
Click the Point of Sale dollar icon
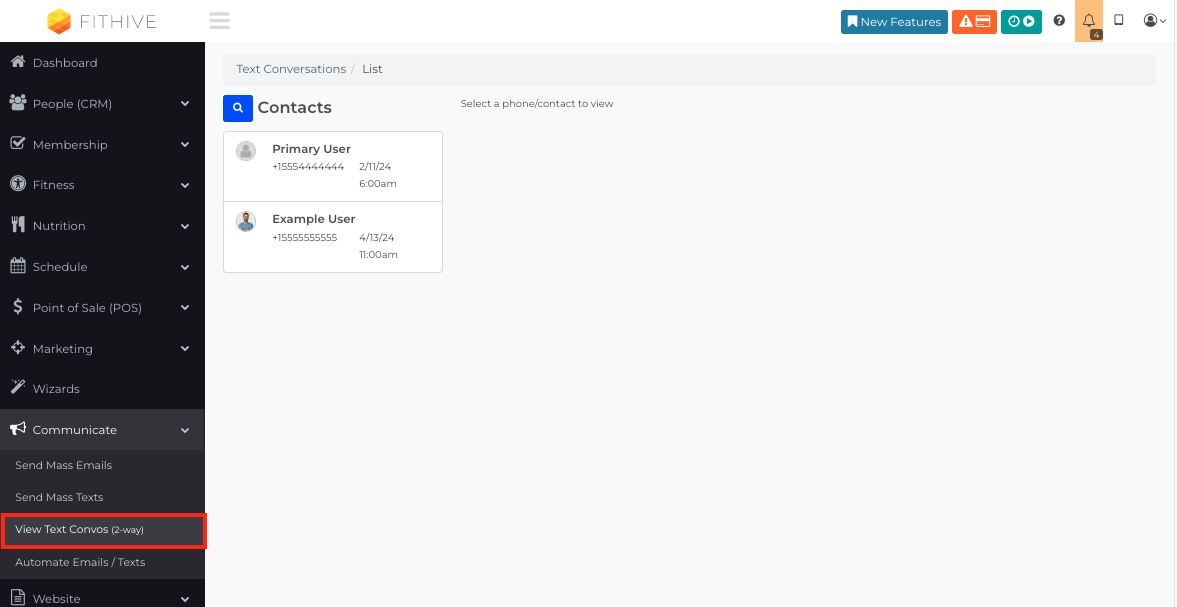(x=18, y=306)
